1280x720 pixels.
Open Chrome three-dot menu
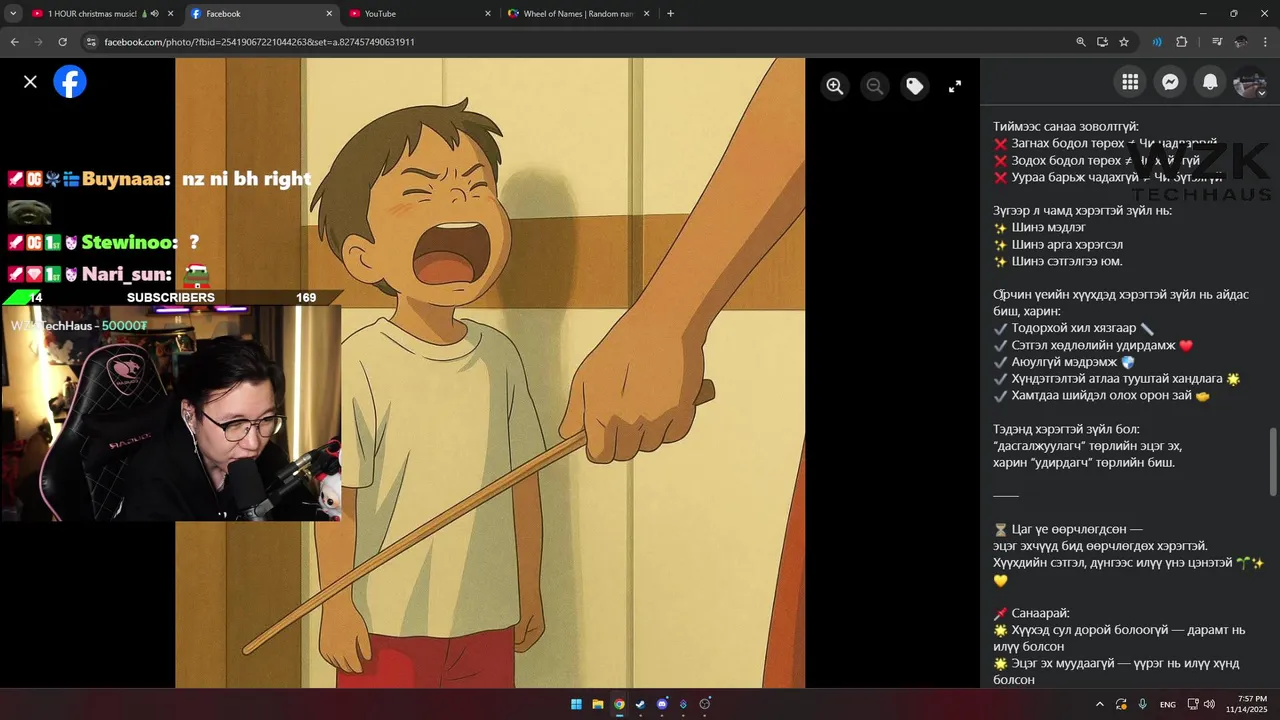[1266, 42]
